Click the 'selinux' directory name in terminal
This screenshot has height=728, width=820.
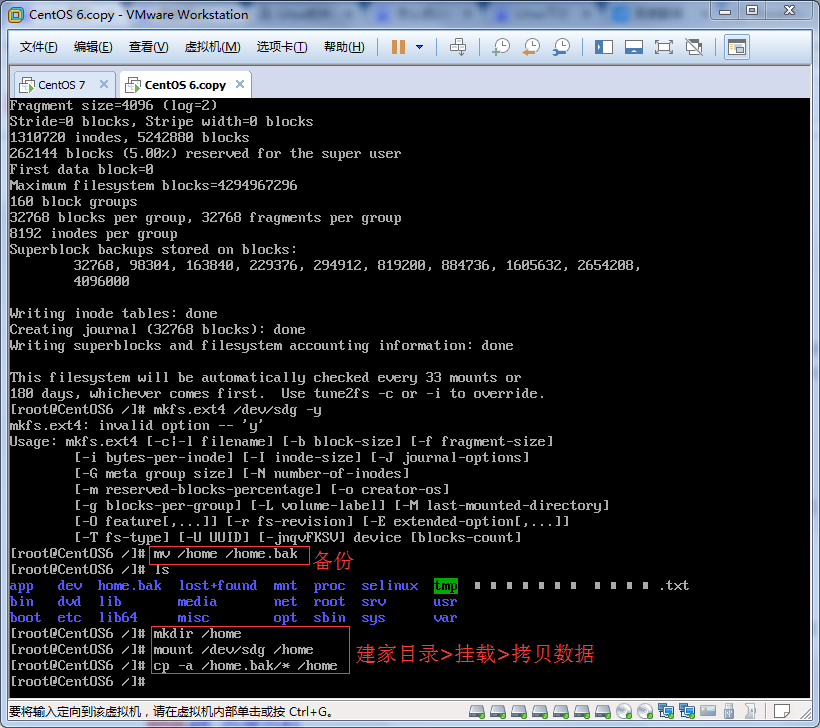(390, 586)
